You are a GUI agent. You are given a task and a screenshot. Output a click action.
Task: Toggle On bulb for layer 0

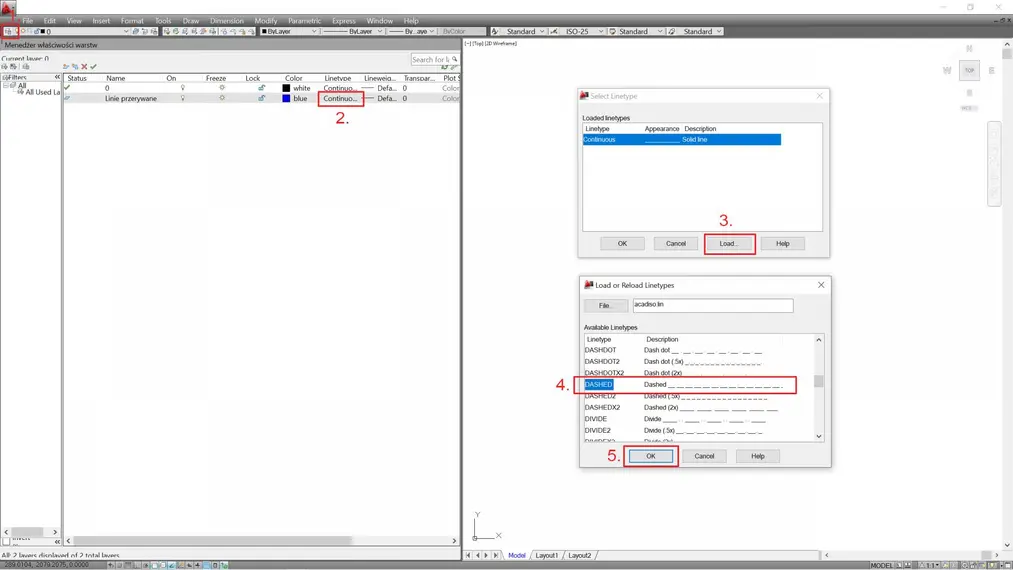pyautogui.click(x=183, y=88)
